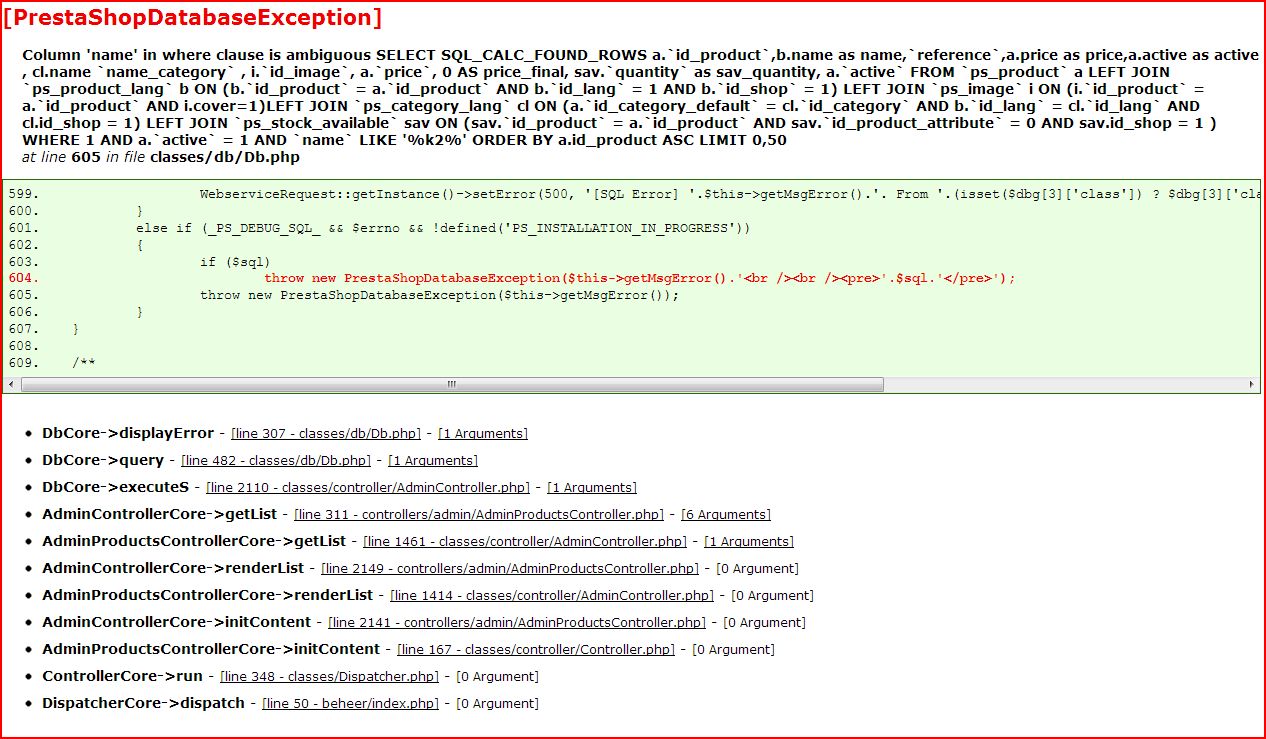Screen dimensions: 1266x739
Task: Open link line 2141 - controllers/admin/AdminProductsController.php
Action: pyautogui.click(x=517, y=623)
